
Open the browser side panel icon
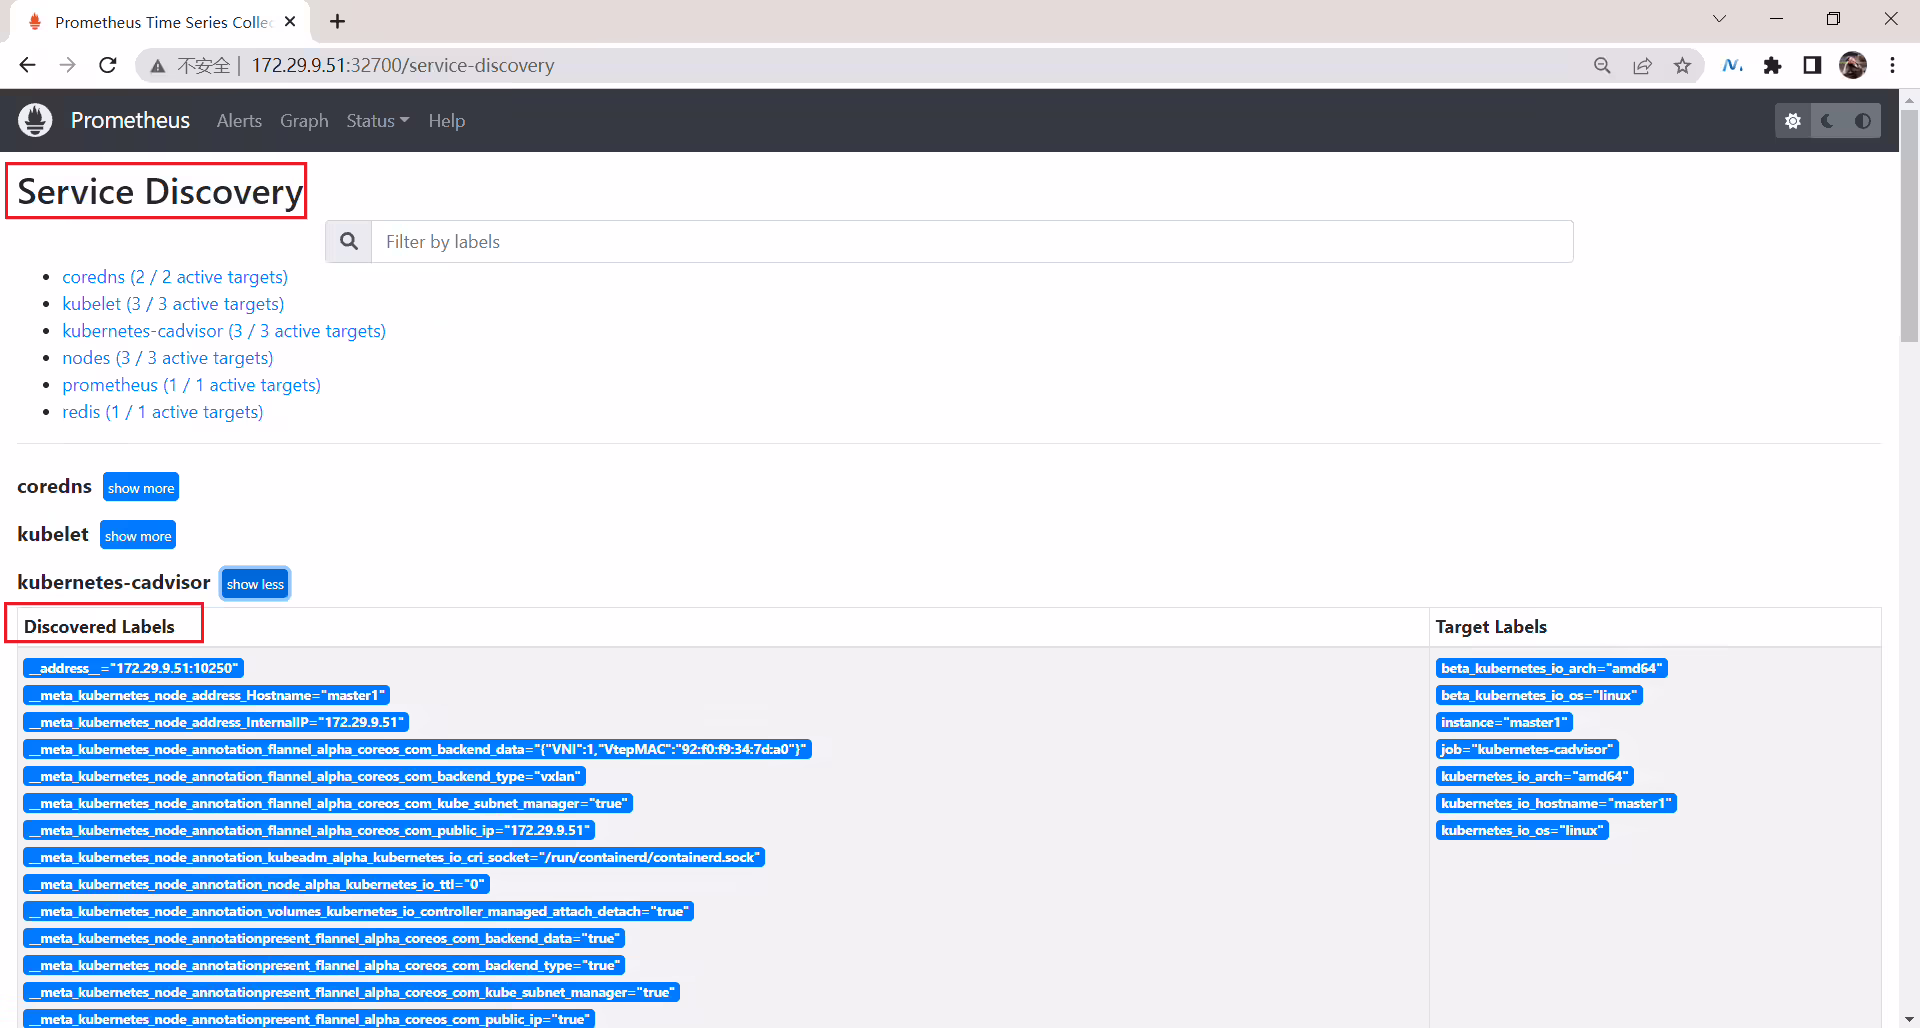point(1812,65)
